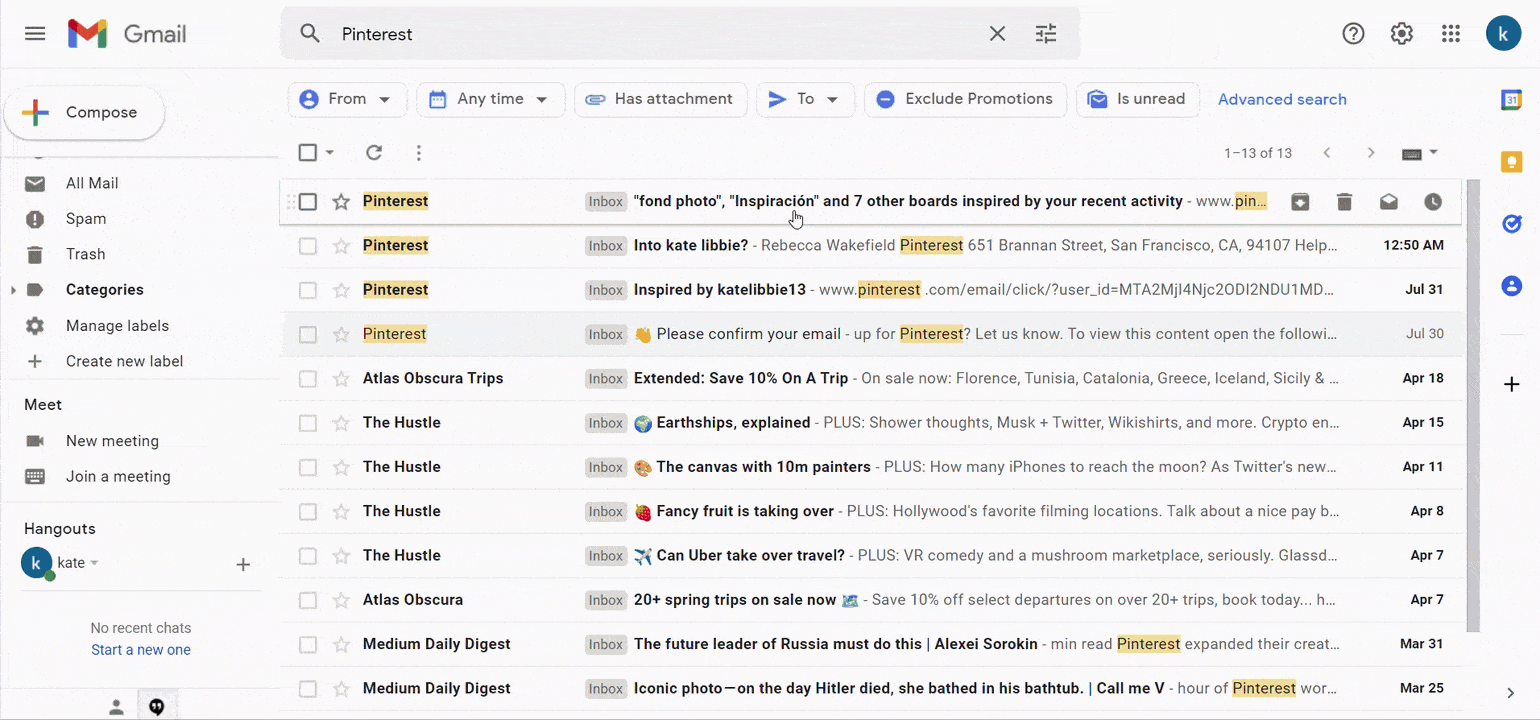Snooze the first Pinterest email

[x=1433, y=202]
